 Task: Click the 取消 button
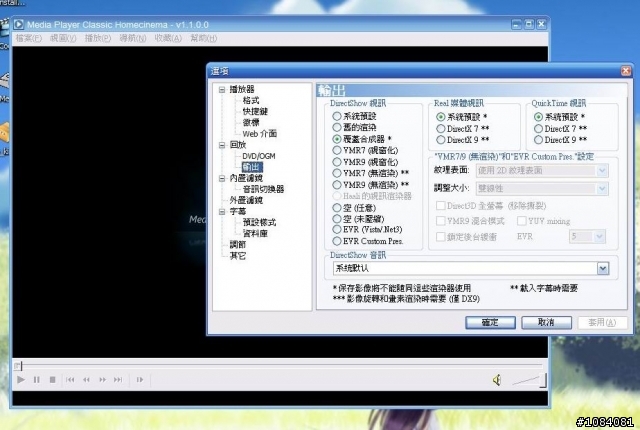(546, 323)
